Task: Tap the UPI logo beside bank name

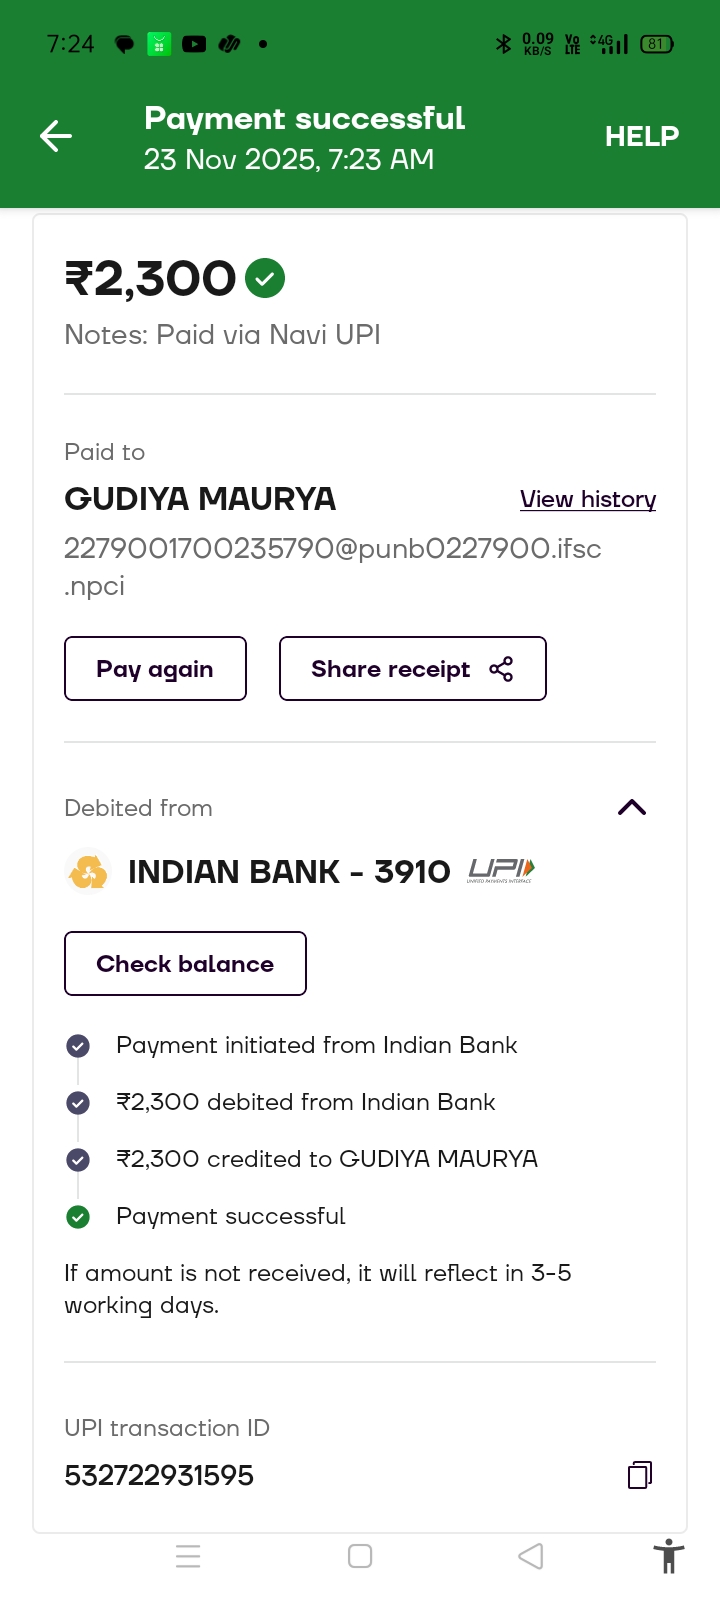Action: click(x=501, y=871)
